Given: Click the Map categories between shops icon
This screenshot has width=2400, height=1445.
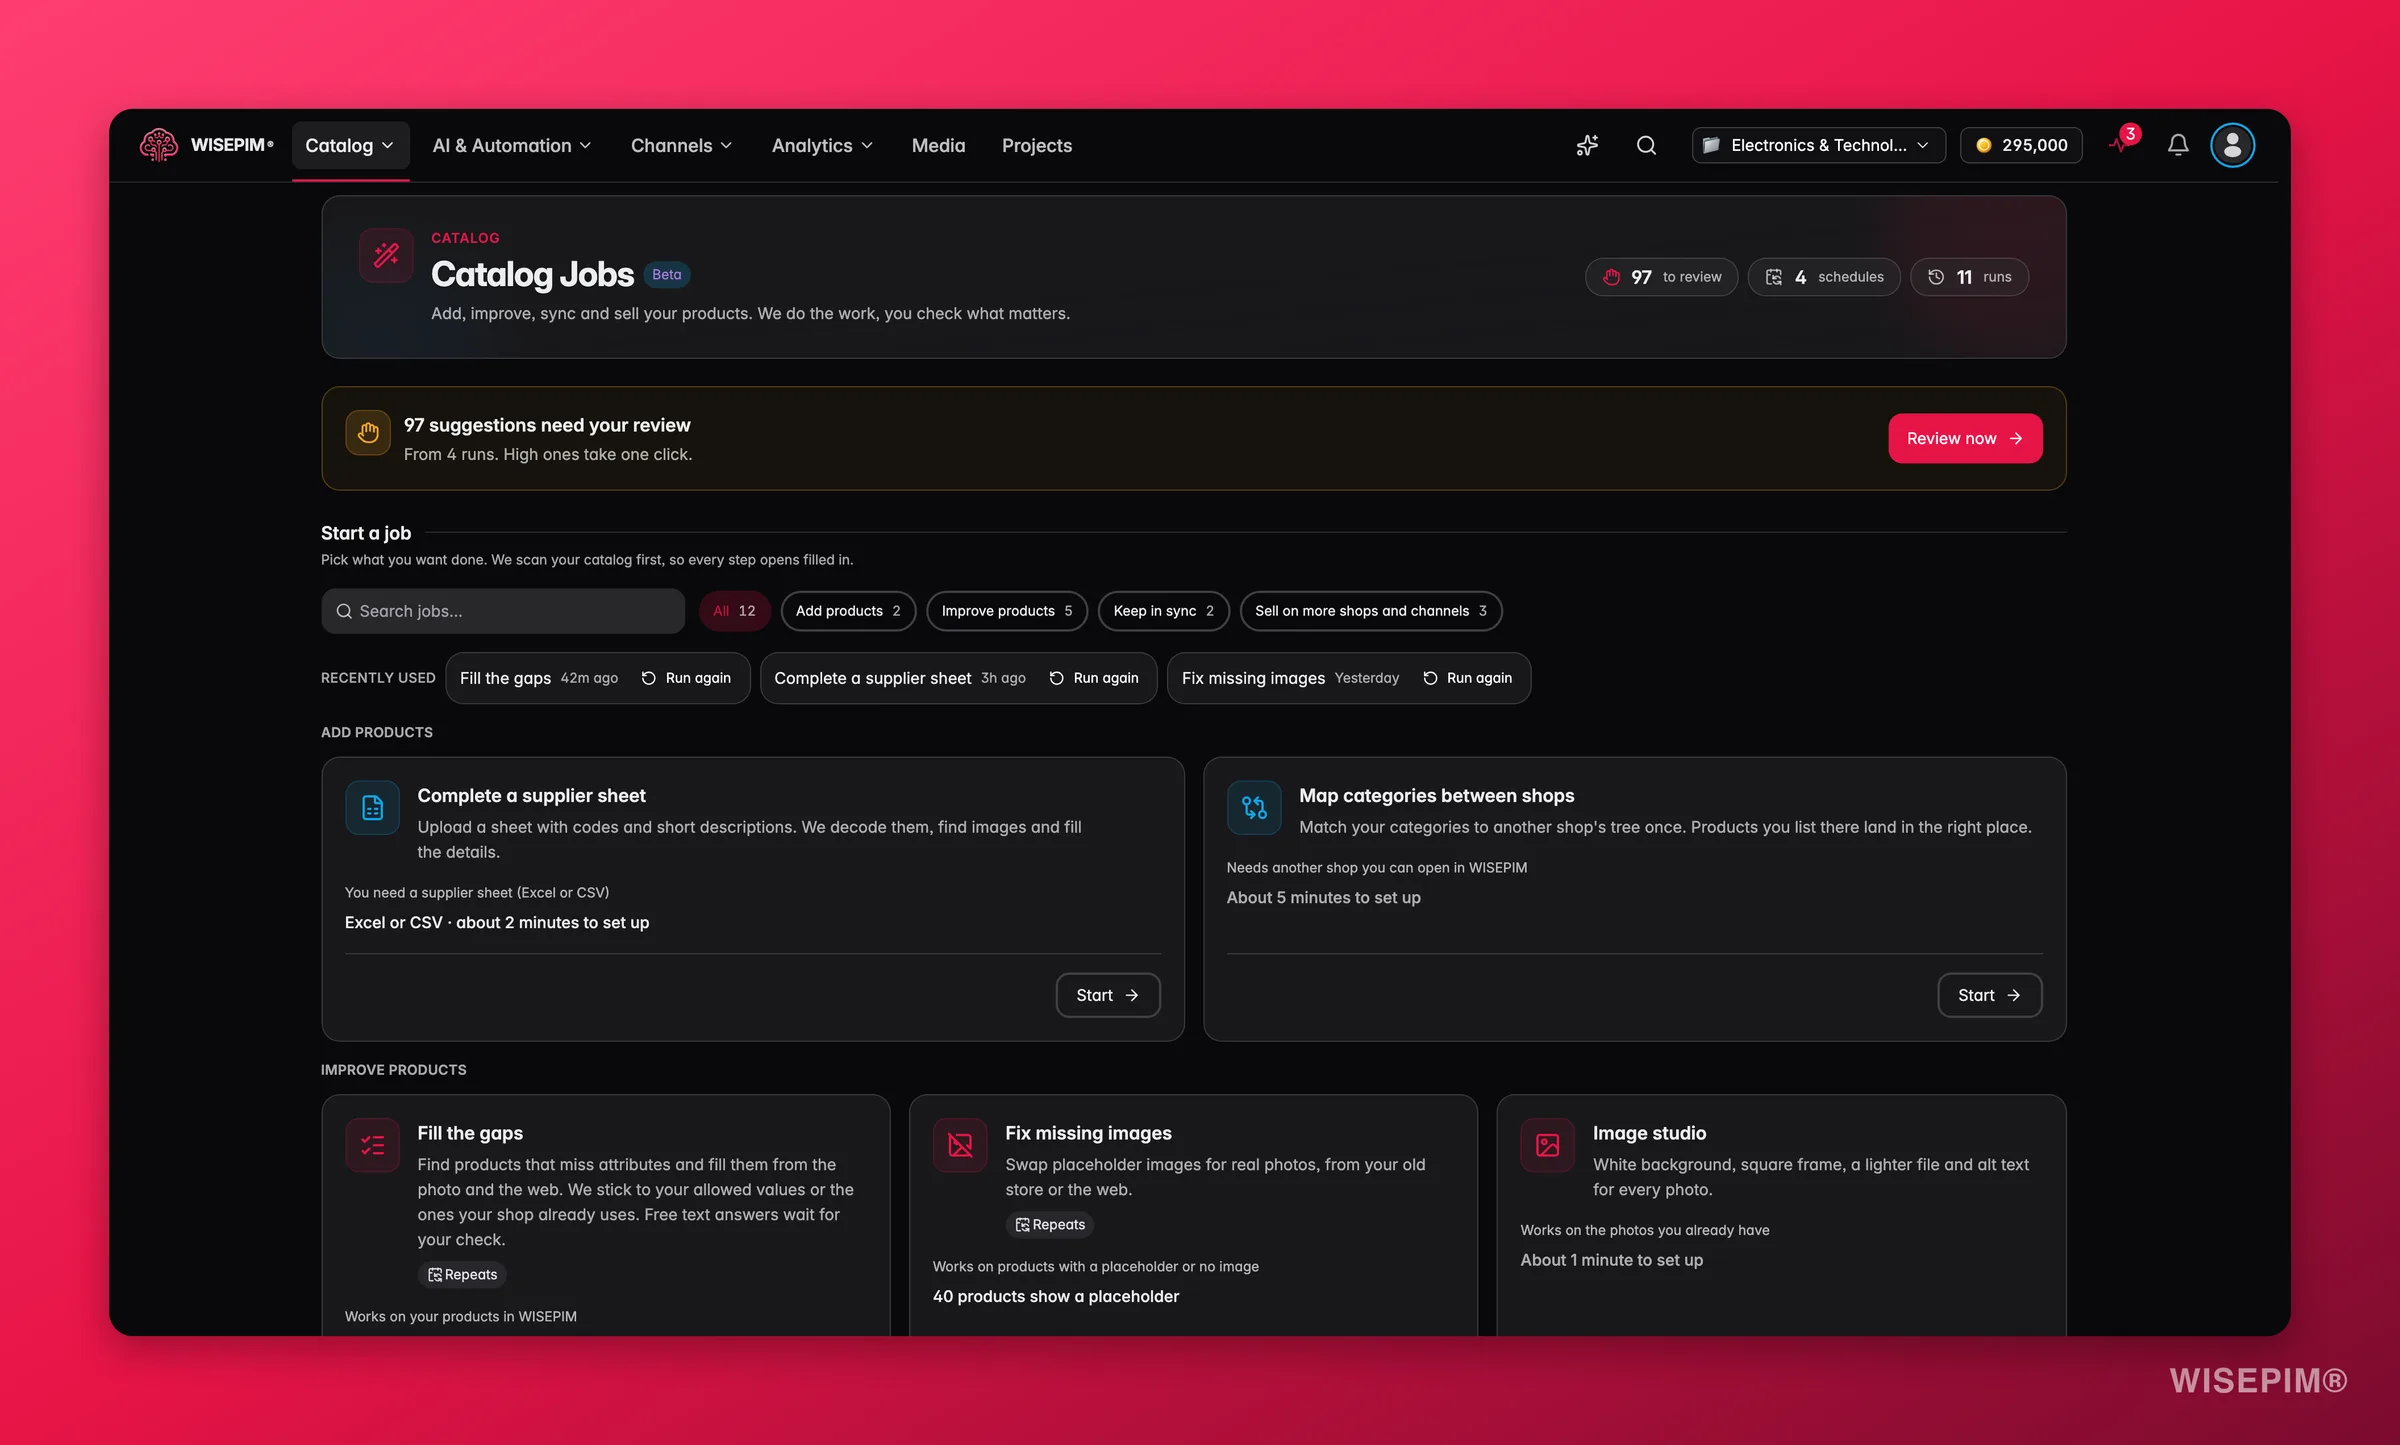Looking at the screenshot, I should tap(1254, 807).
